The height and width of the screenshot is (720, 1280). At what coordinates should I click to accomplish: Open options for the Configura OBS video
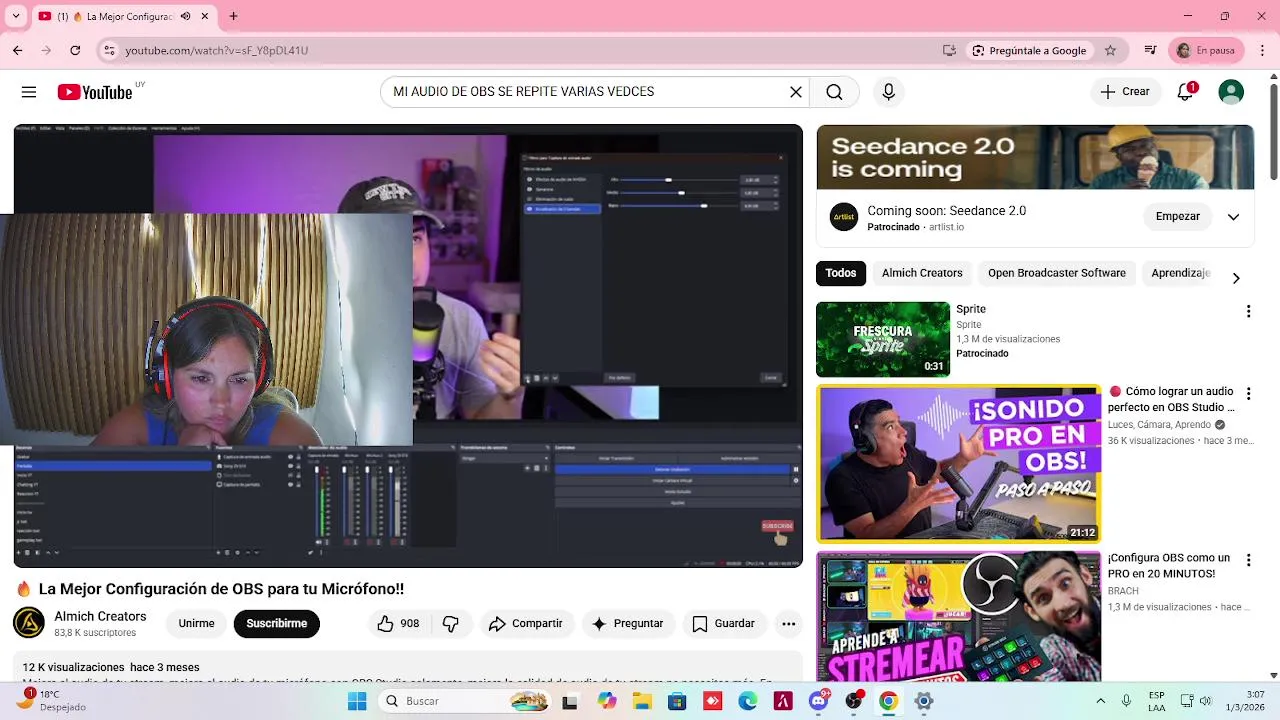click(1248, 560)
